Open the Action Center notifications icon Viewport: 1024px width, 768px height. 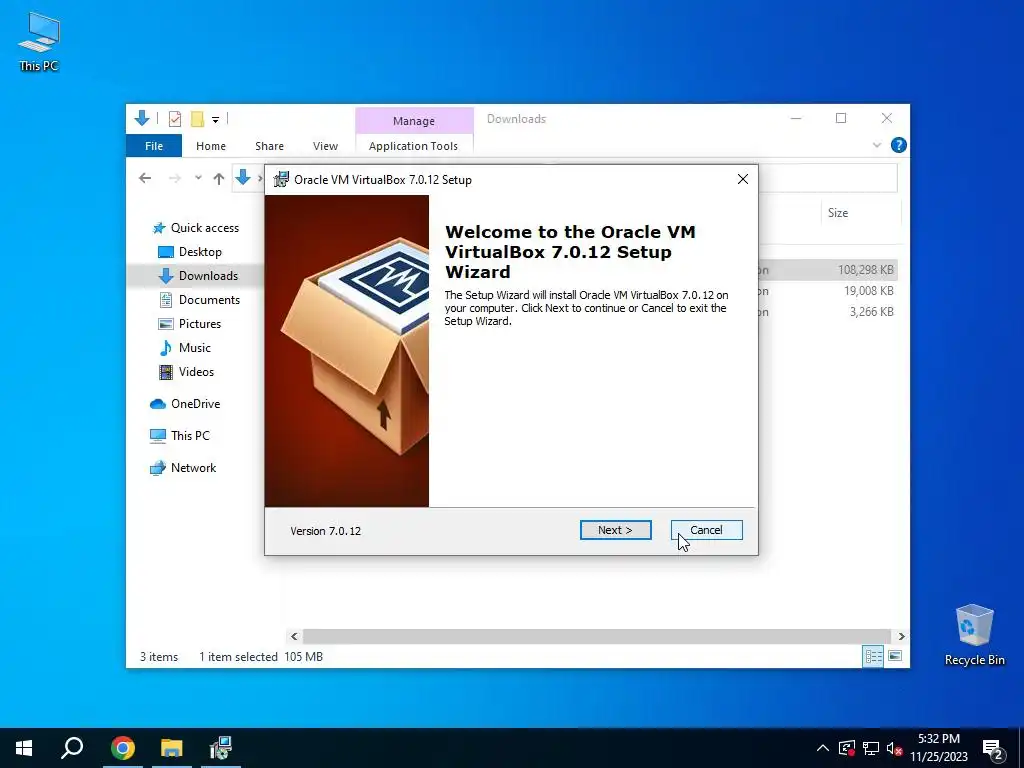[993, 748]
